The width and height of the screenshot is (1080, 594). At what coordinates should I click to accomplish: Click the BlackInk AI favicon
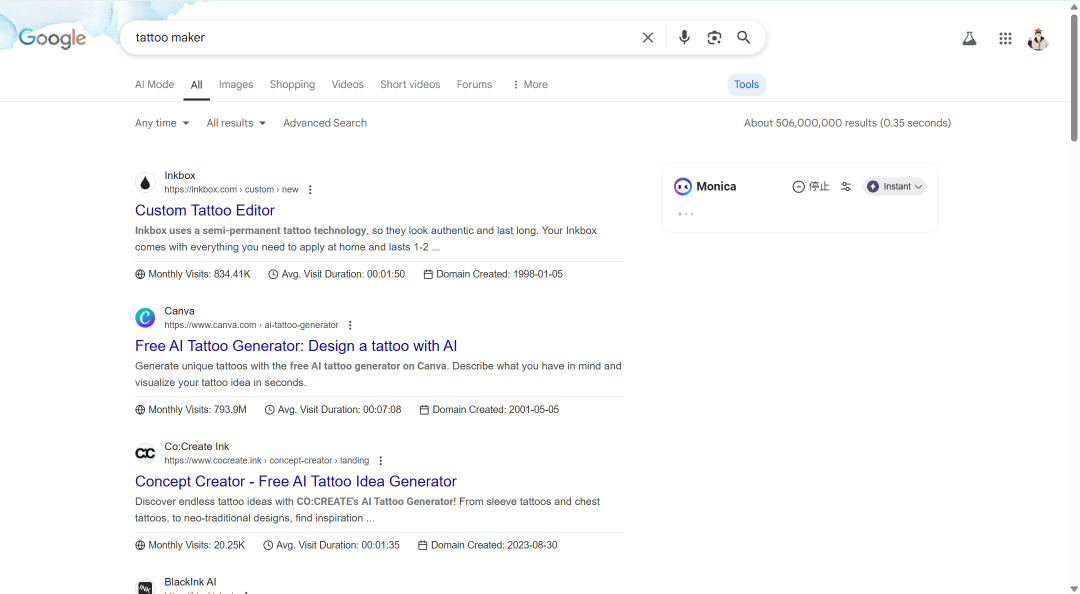(x=145, y=587)
